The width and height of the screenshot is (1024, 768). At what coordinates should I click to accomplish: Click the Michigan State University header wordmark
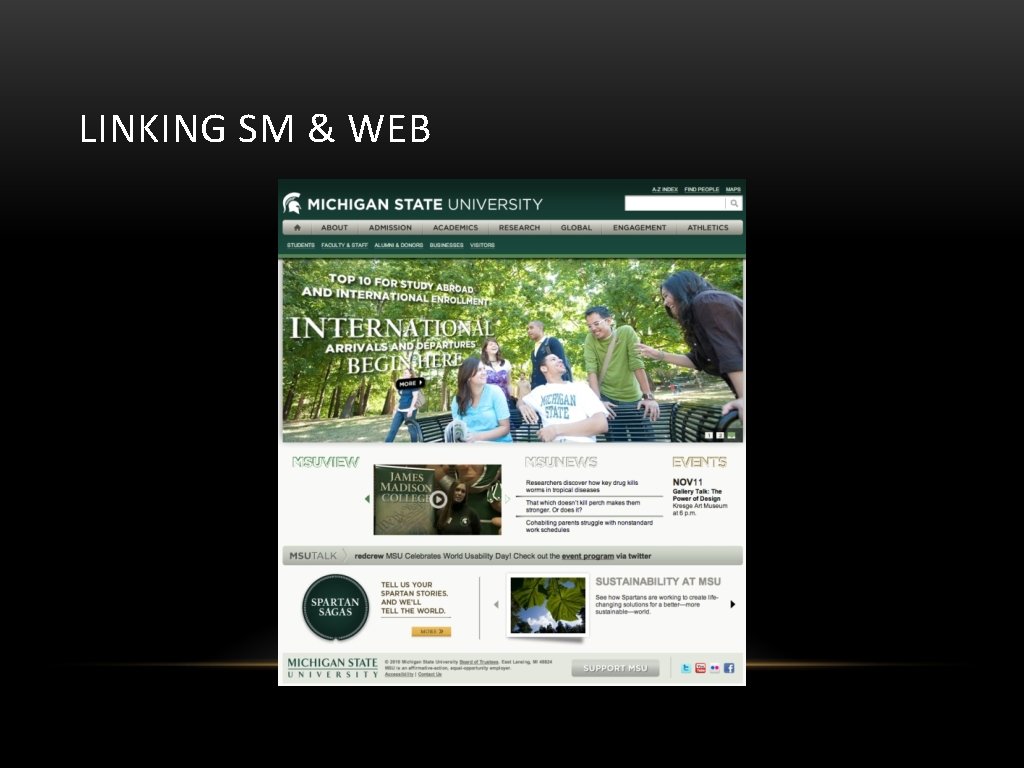[424, 204]
